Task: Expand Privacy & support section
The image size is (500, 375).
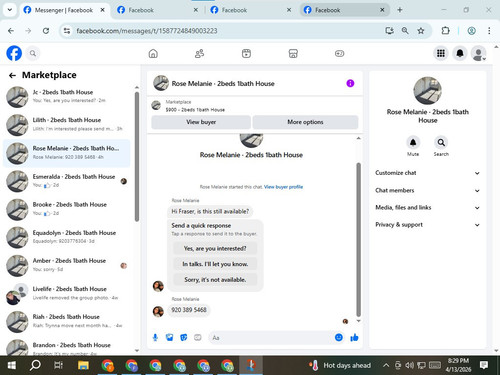Action: pyautogui.click(x=428, y=225)
